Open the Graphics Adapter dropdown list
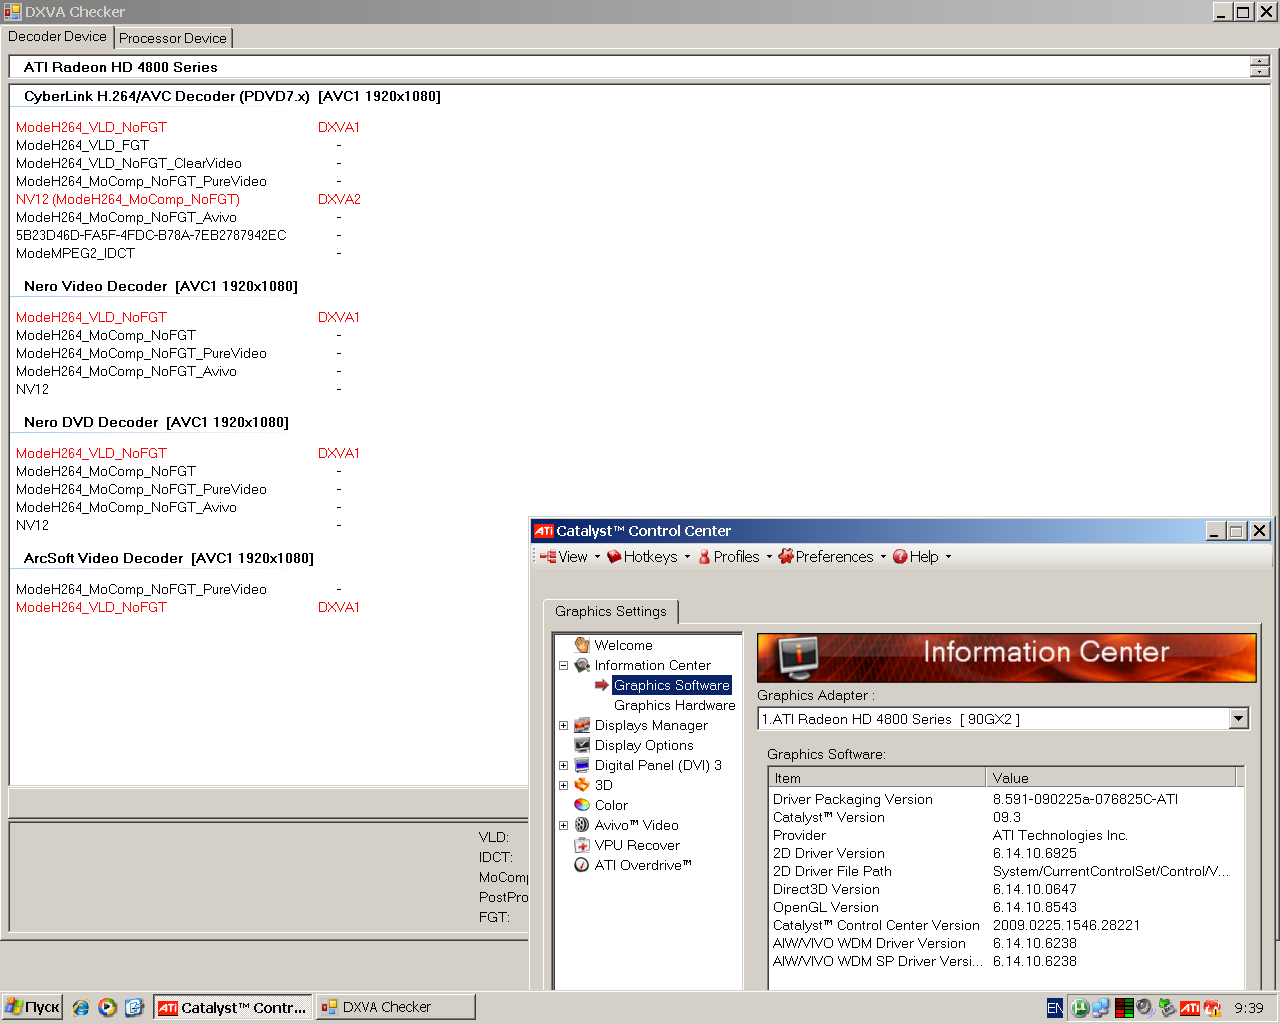Screen dimensions: 1280x1024 (x=1239, y=718)
